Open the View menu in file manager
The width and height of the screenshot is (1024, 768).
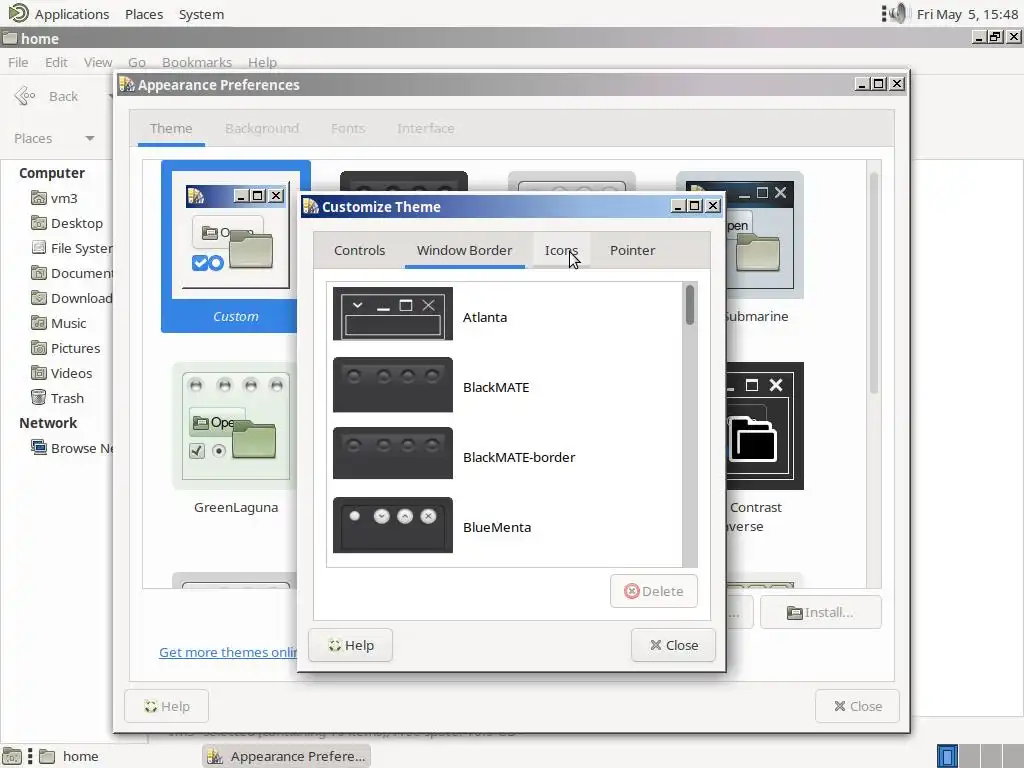(x=97, y=62)
